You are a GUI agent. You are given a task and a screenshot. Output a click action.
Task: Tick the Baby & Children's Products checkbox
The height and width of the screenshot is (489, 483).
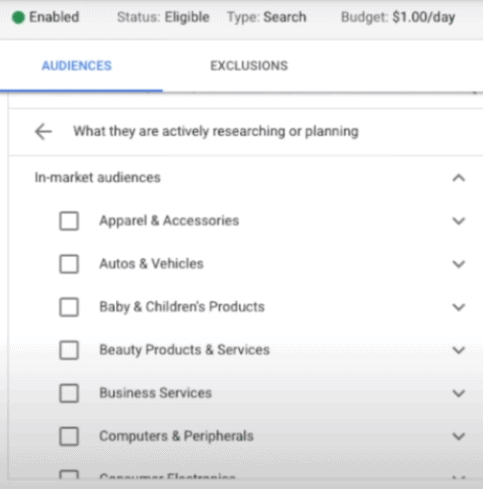click(x=69, y=307)
